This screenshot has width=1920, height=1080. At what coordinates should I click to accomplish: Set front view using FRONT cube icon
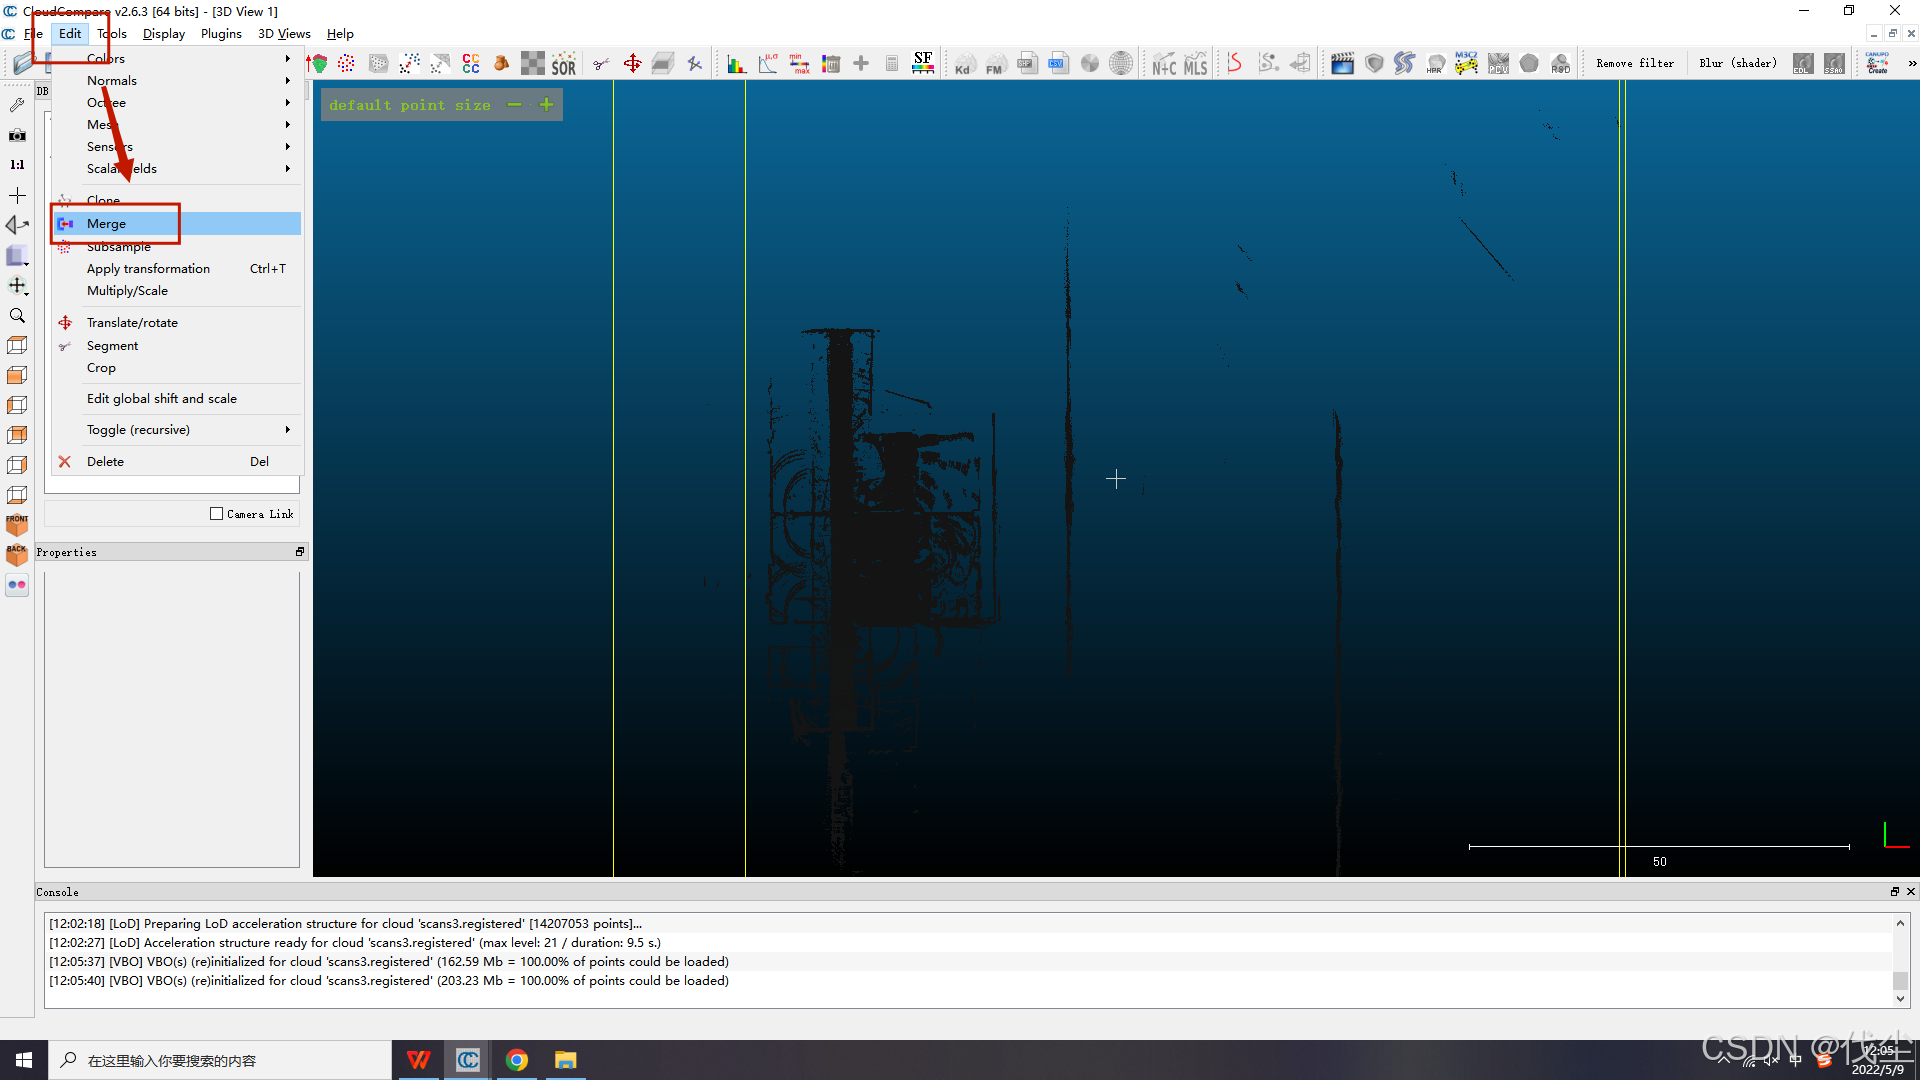pos(17,524)
